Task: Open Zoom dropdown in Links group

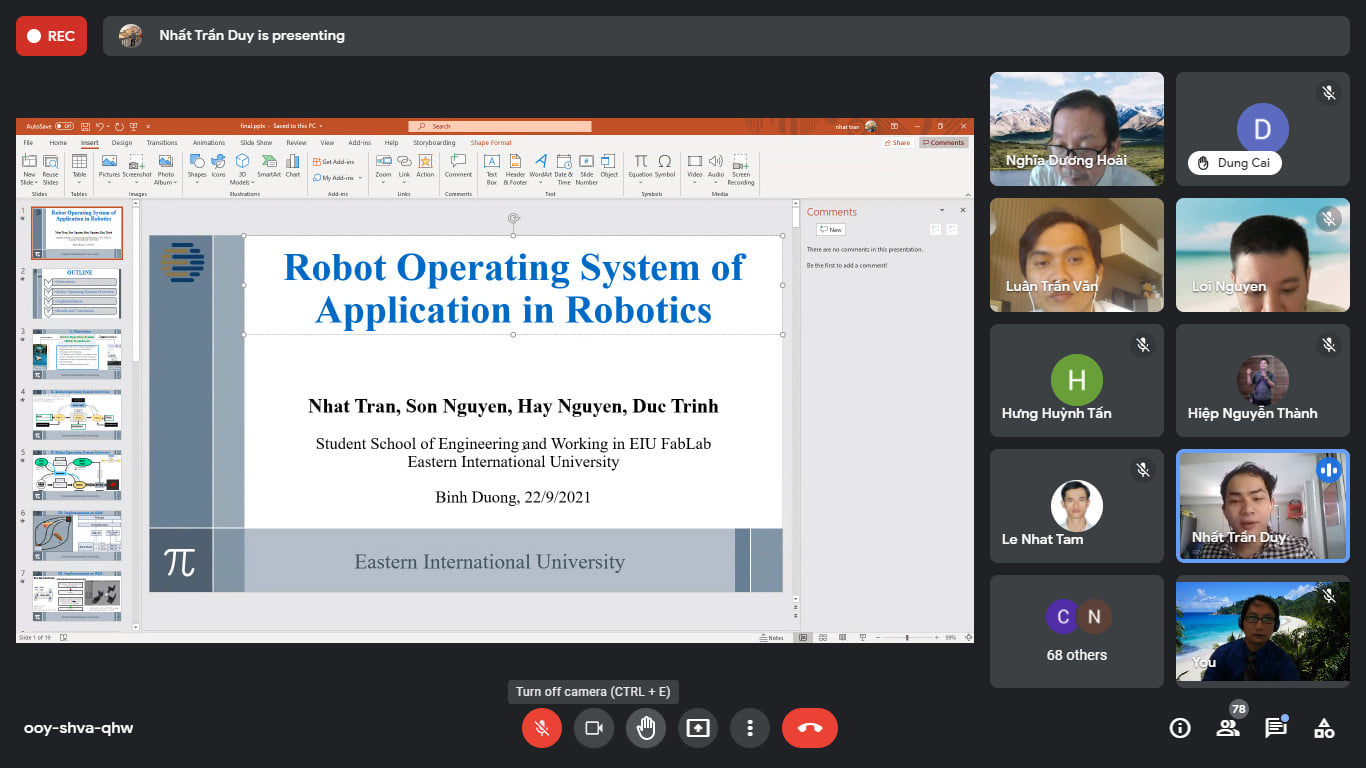Action: (383, 168)
